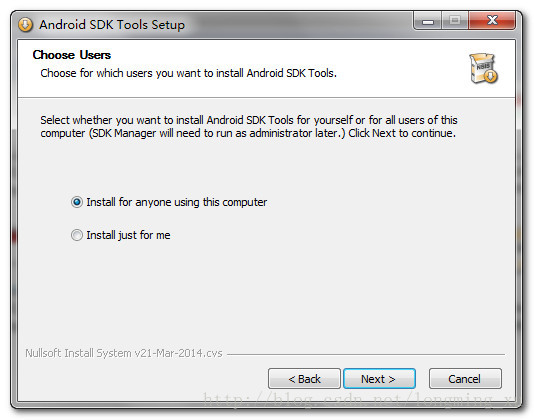The image size is (534, 420).
Task: Close the setup window with the red X
Action: pyautogui.click(x=492, y=21)
